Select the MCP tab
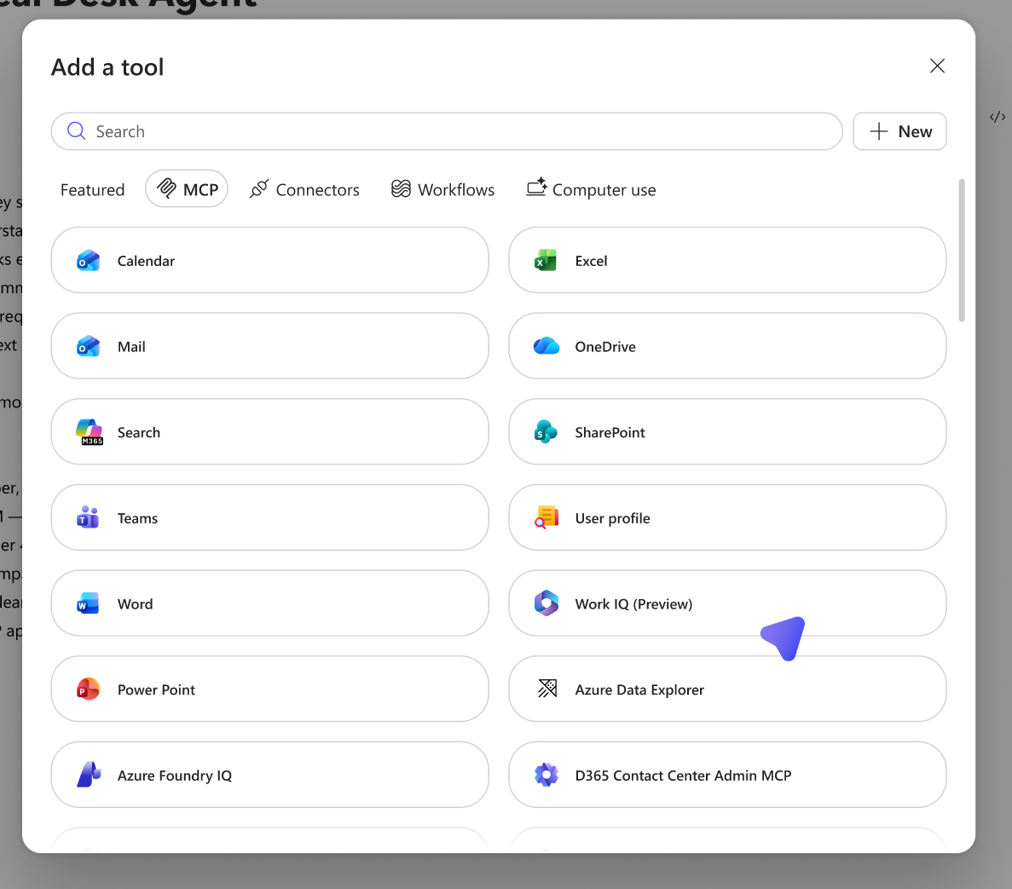 tap(187, 189)
